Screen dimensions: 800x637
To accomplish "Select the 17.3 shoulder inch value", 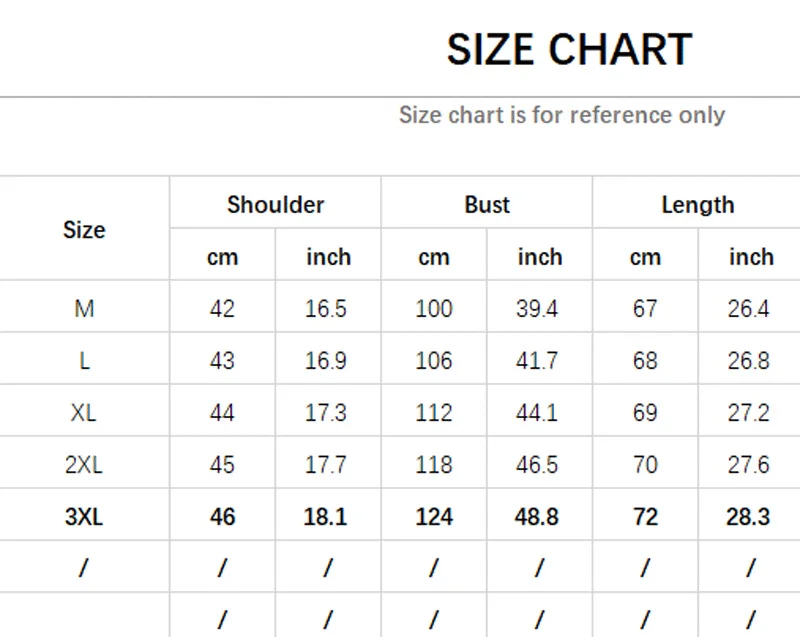I will click(x=326, y=413).
